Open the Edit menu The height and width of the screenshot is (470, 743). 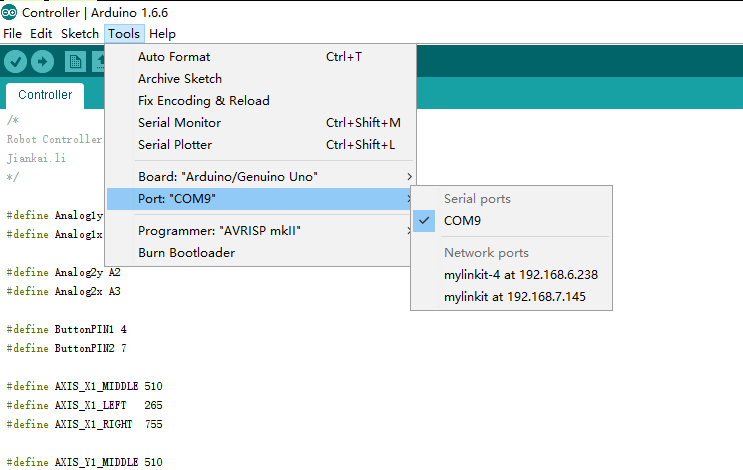pos(41,34)
